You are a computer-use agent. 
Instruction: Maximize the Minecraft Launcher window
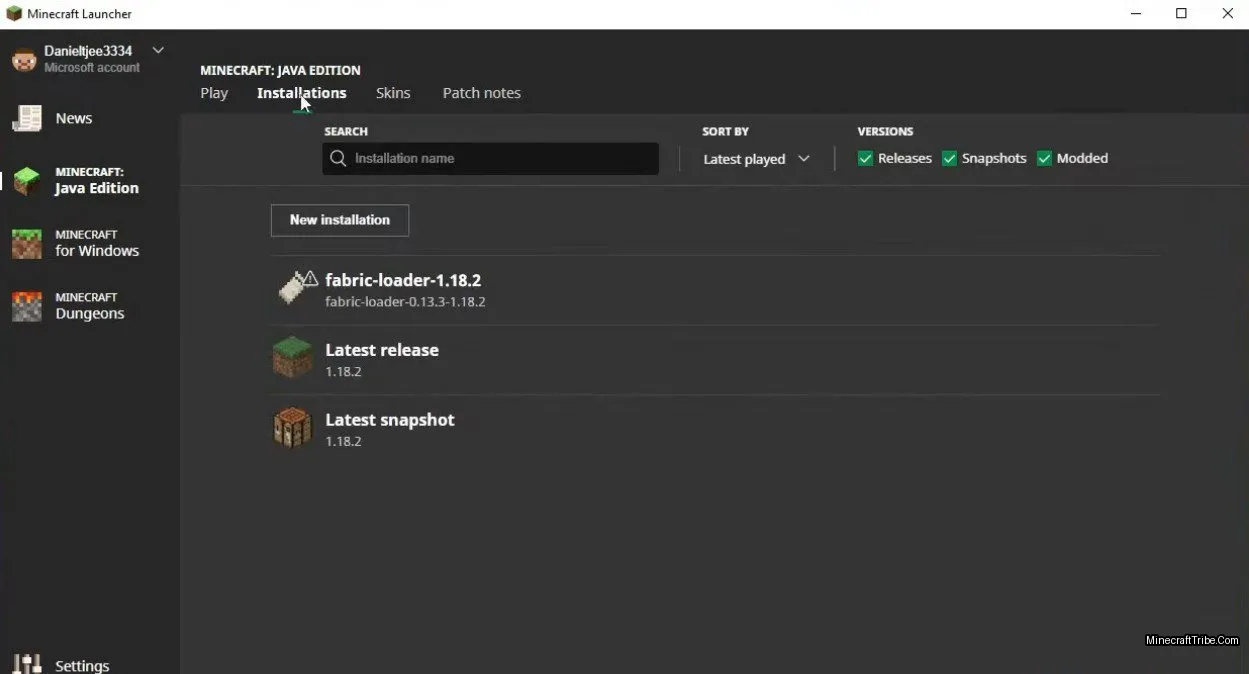pyautogui.click(x=1181, y=14)
